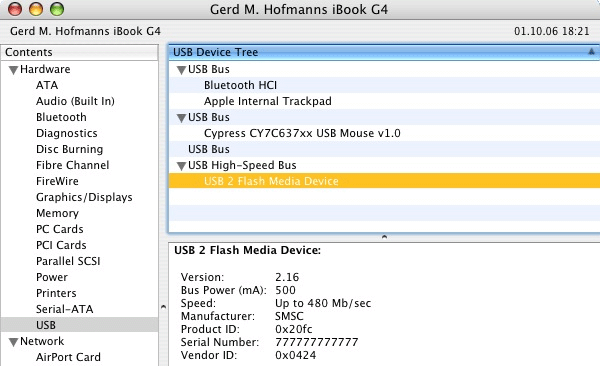Select Bluetooth HCI device row
This screenshot has height=366, width=600.
pyautogui.click(x=384, y=85)
